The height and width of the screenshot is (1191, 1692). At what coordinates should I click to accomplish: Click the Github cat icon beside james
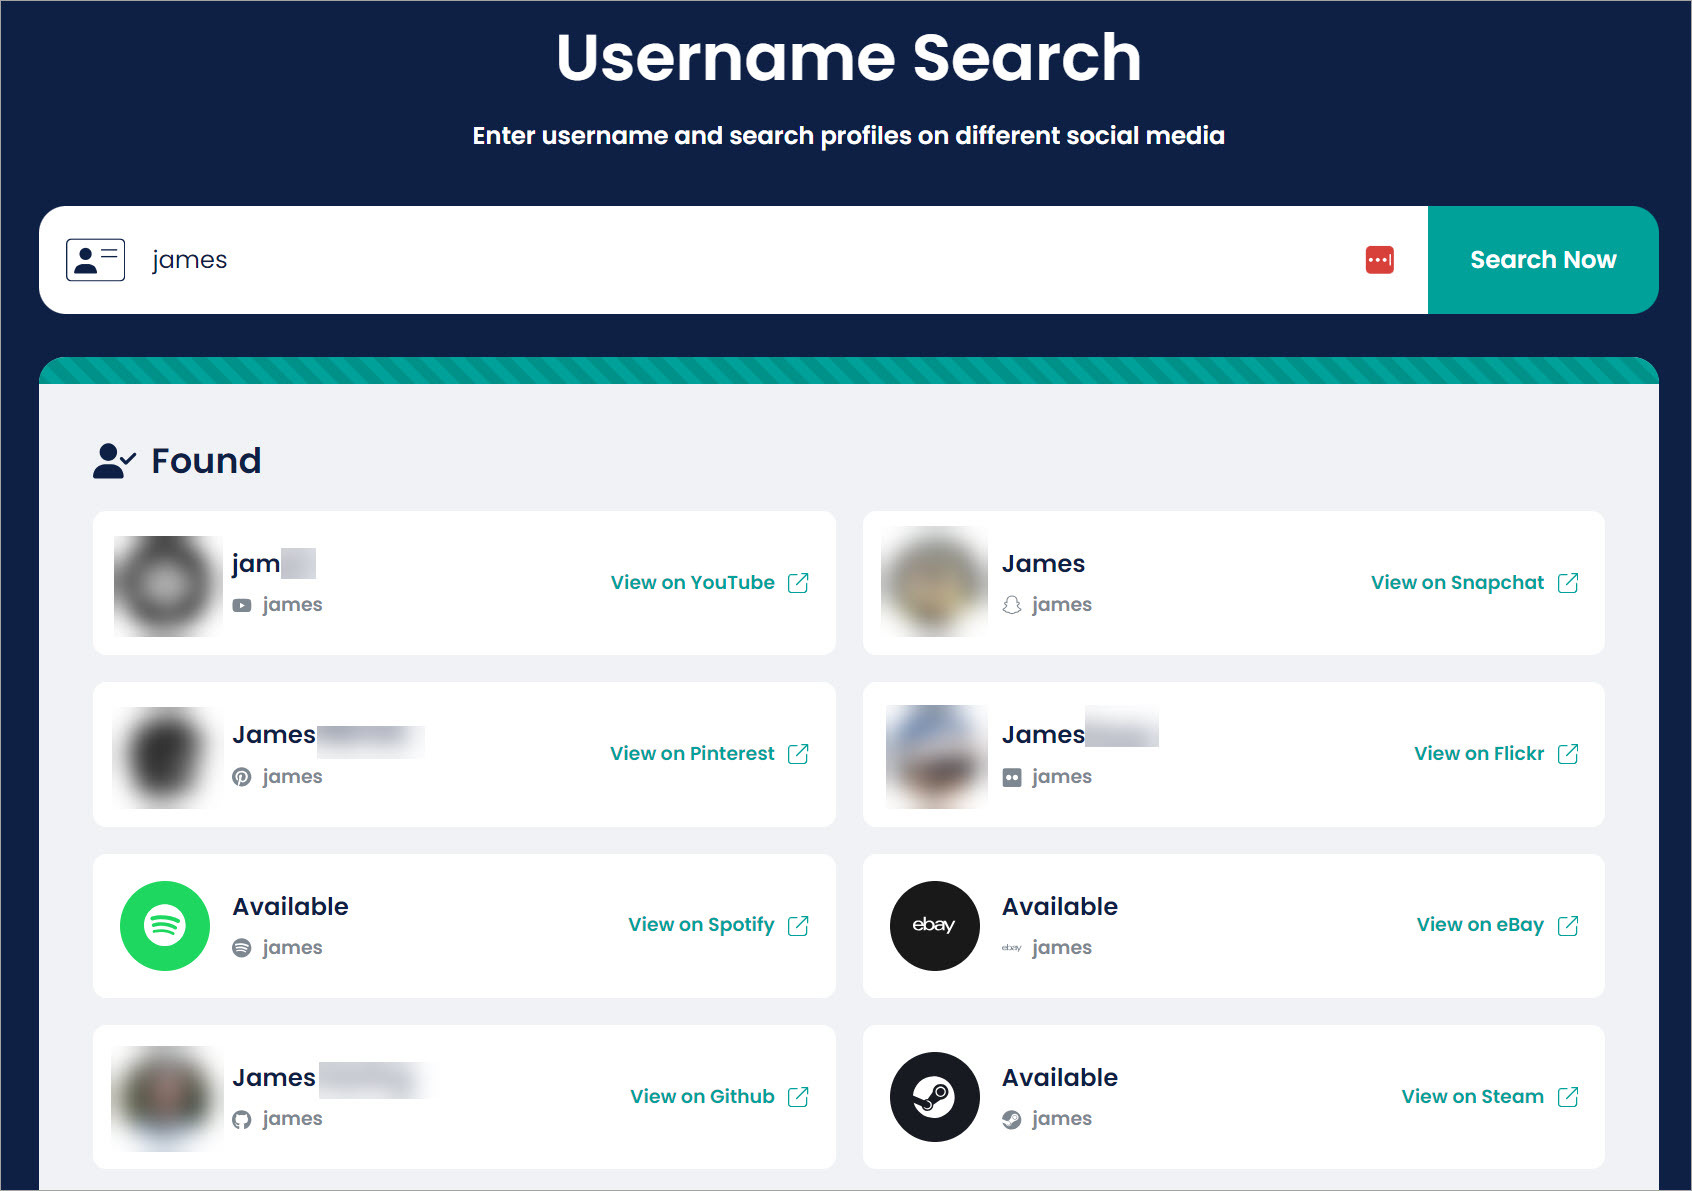pyautogui.click(x=242, y=1118)
